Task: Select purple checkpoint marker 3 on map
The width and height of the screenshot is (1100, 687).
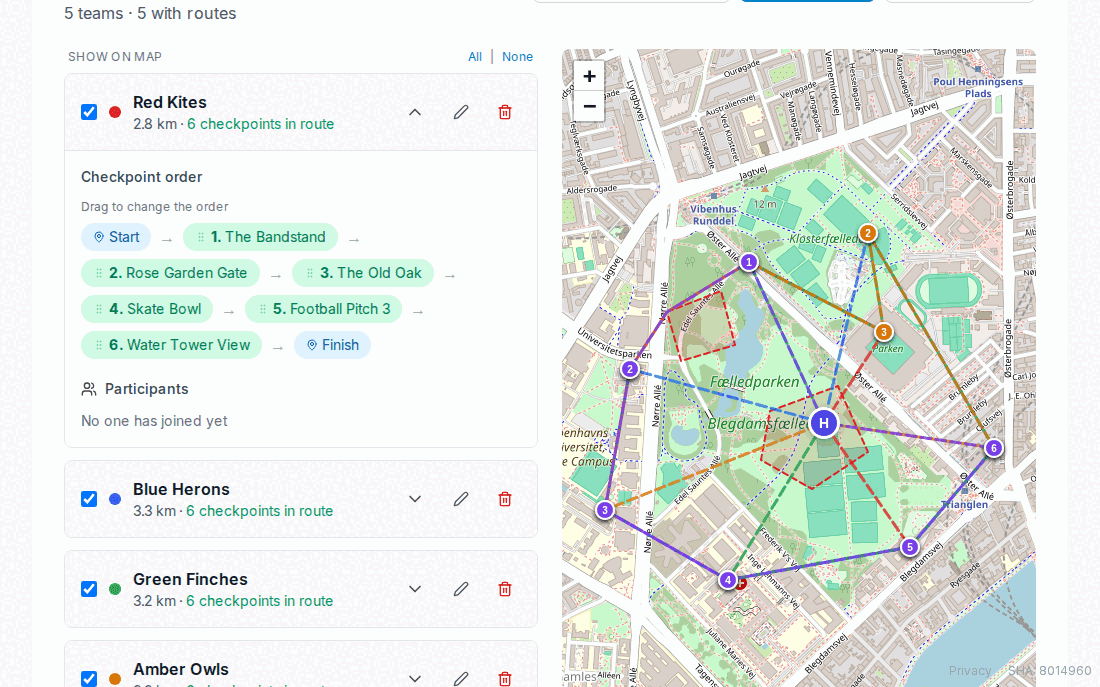Action: (605, 510)
